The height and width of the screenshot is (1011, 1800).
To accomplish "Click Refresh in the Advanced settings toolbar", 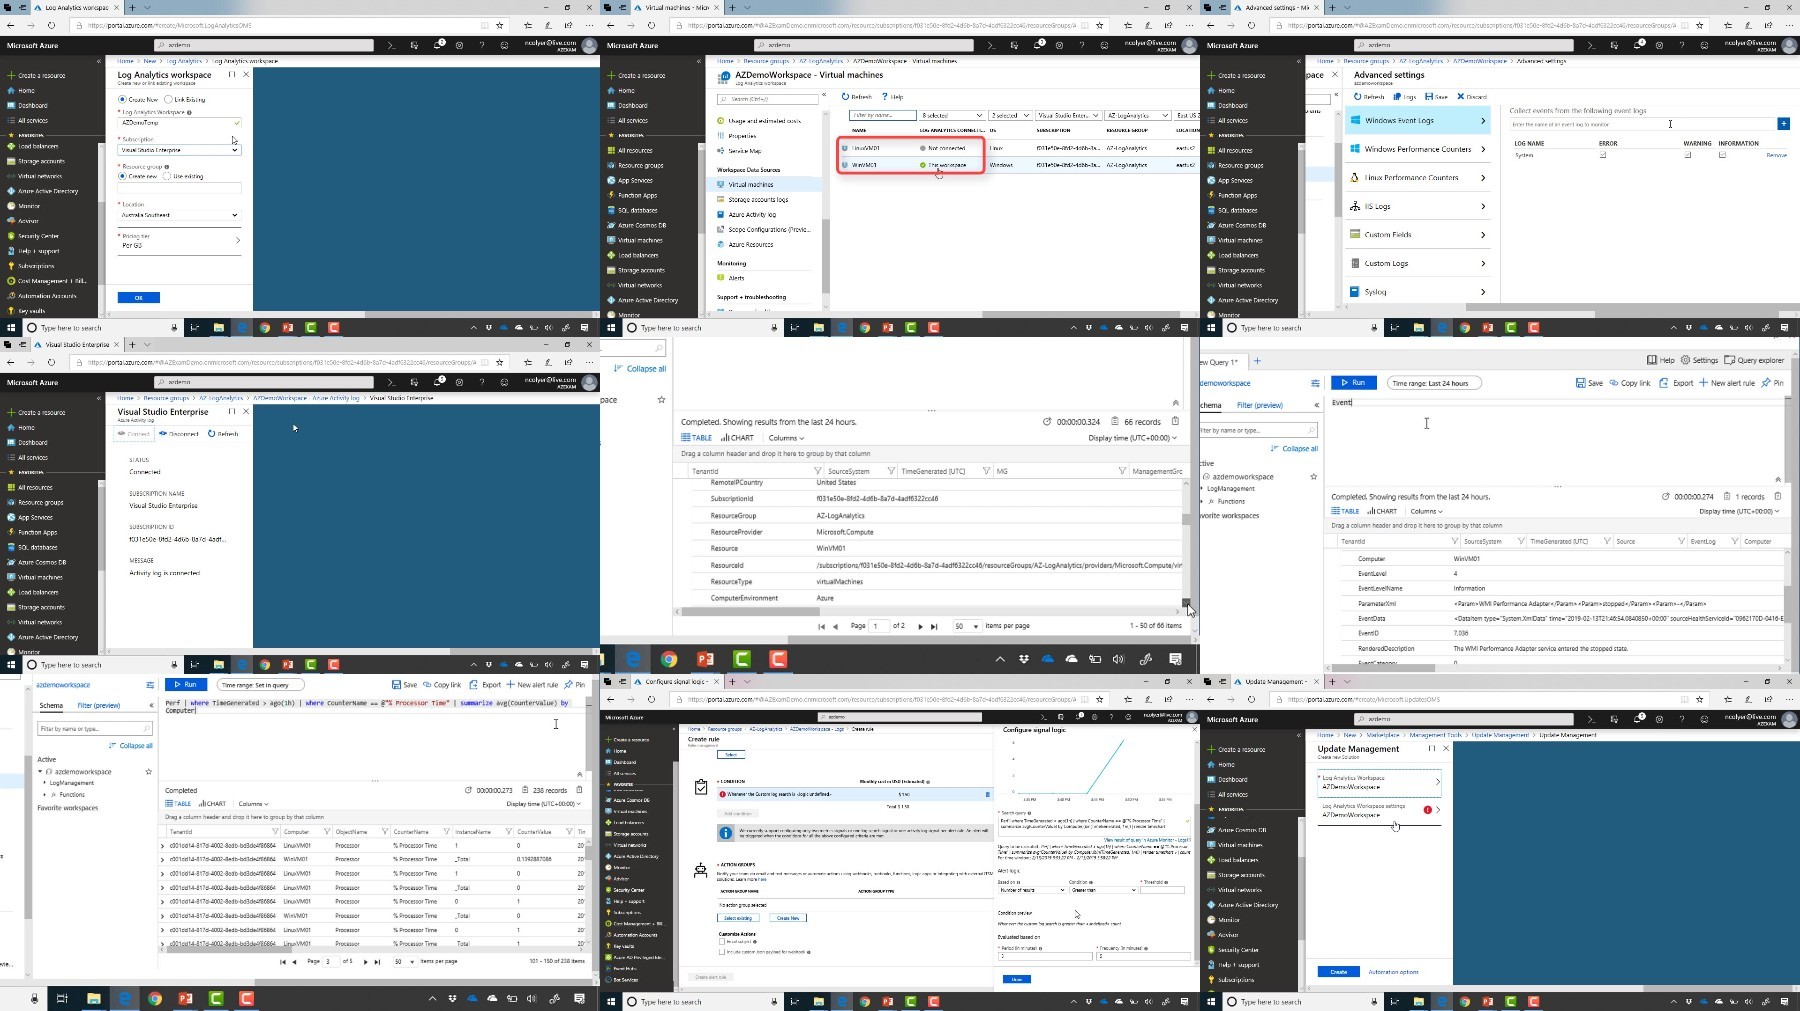I will coord(1370,97).
